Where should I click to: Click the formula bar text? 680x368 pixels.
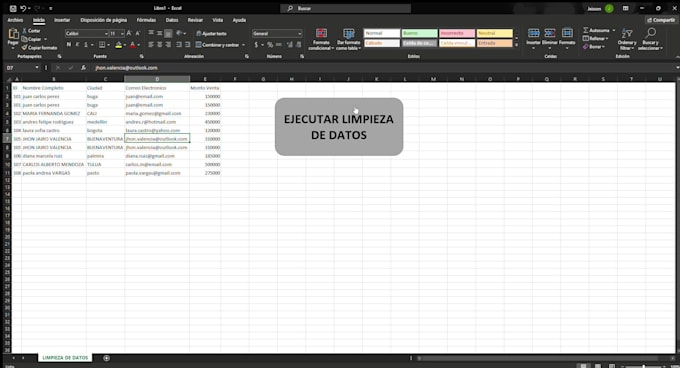[126, 68]
